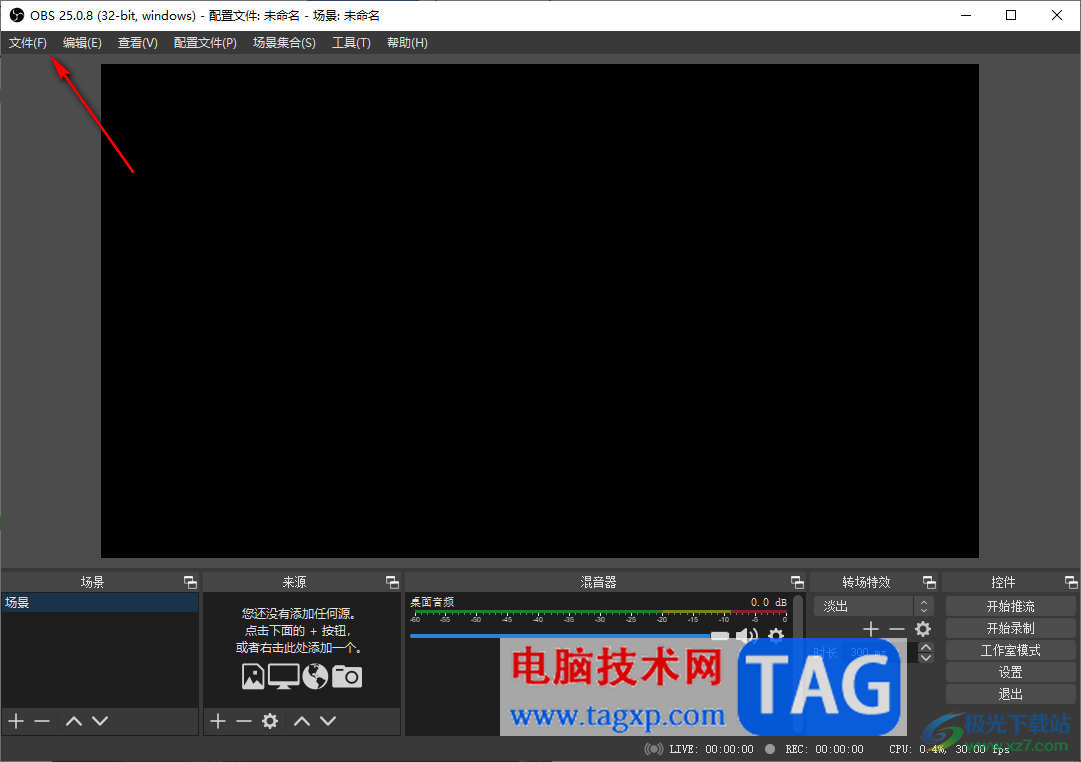Move the scene up with the up arrow
Image resolution: width=1081 pixels, height=762 pixels.
[x=74, y=721]
